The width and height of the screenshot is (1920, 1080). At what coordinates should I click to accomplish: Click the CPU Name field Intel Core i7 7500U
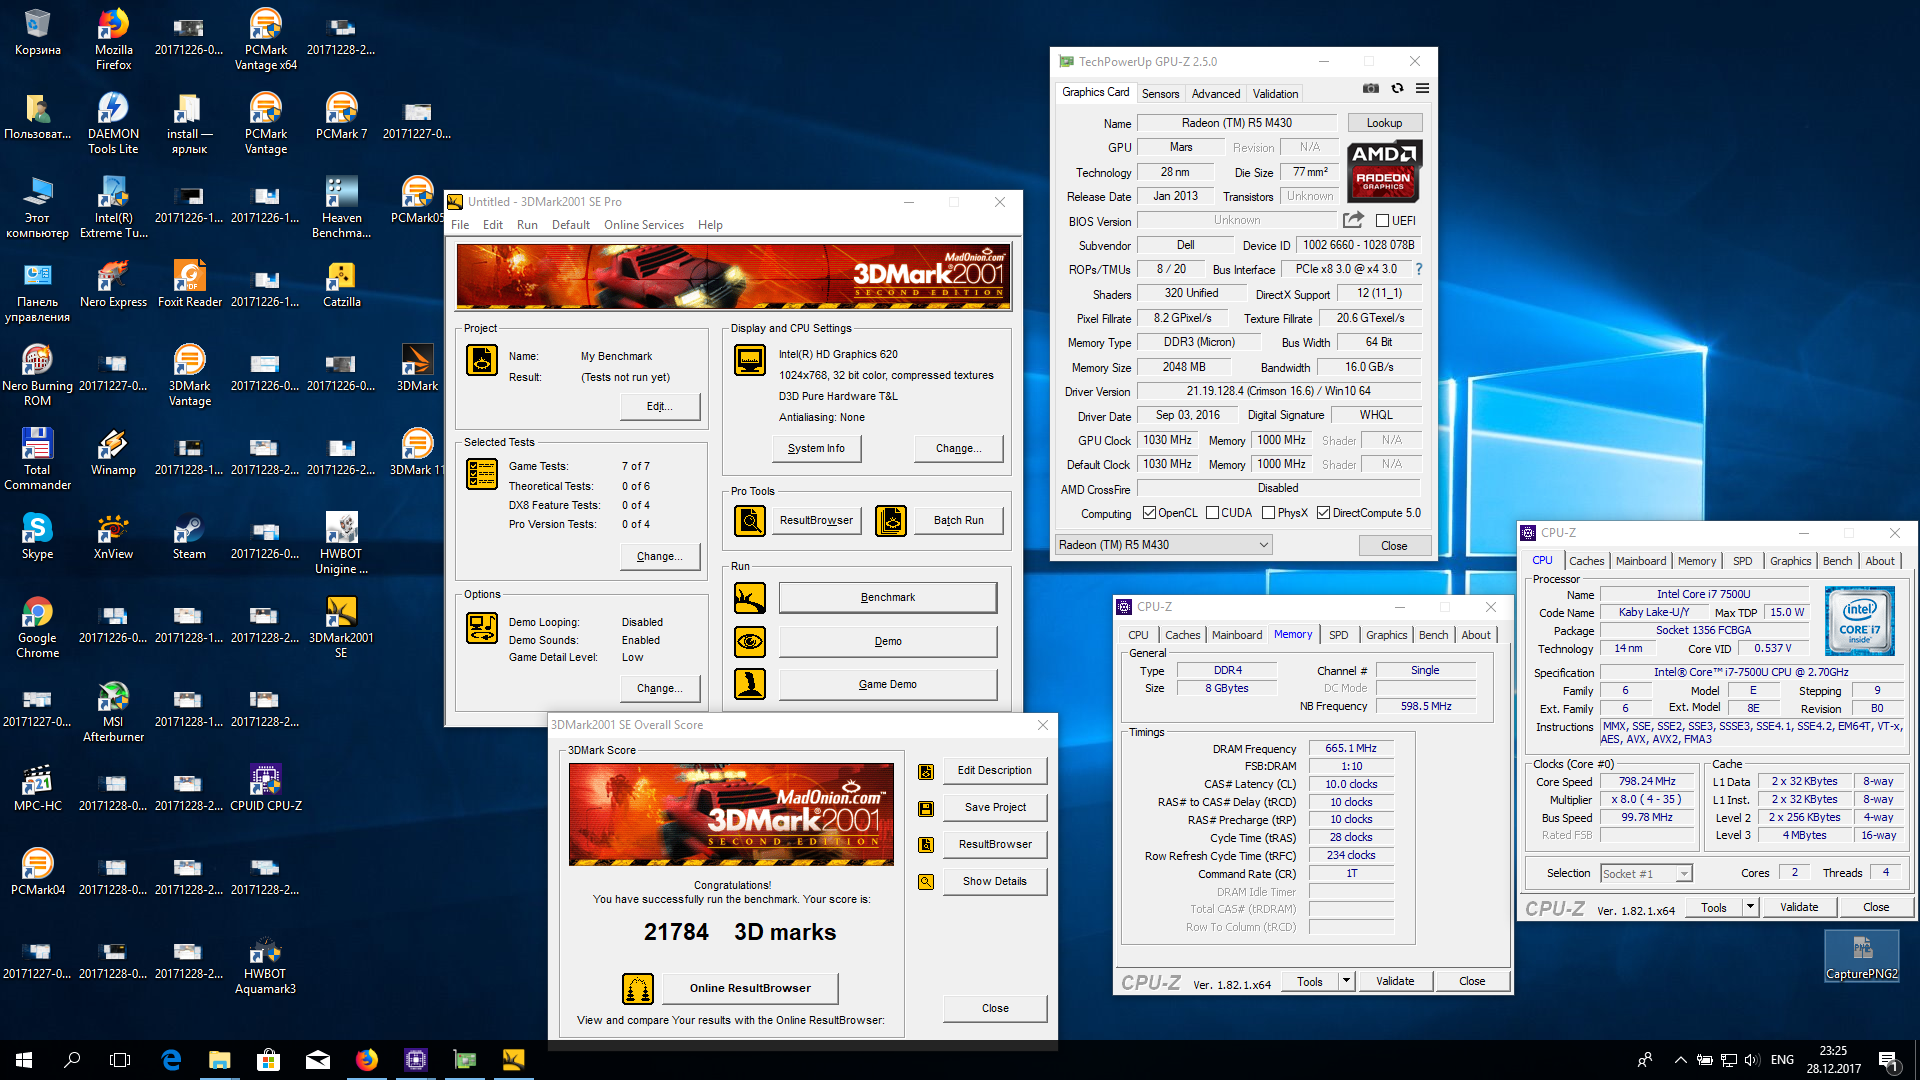click(x=1703, y=594)
